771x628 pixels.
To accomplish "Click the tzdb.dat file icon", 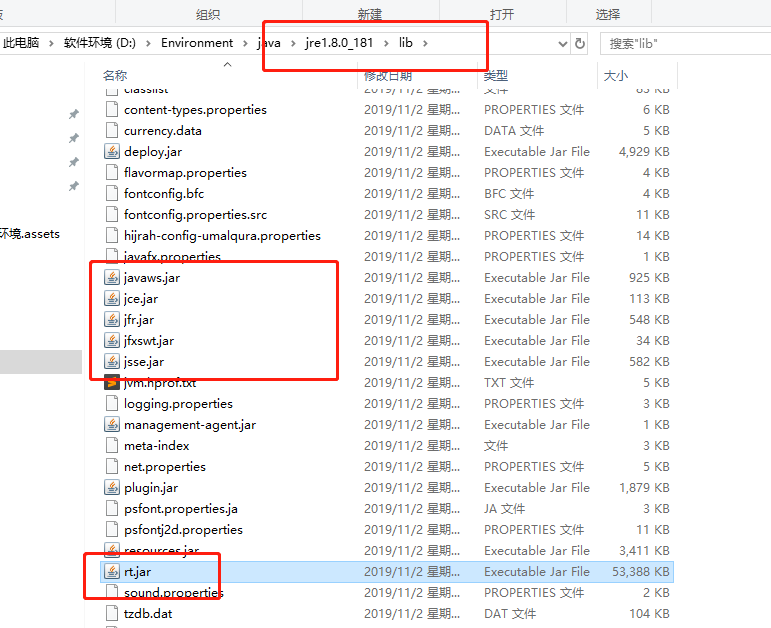I will tap(112, 613).
